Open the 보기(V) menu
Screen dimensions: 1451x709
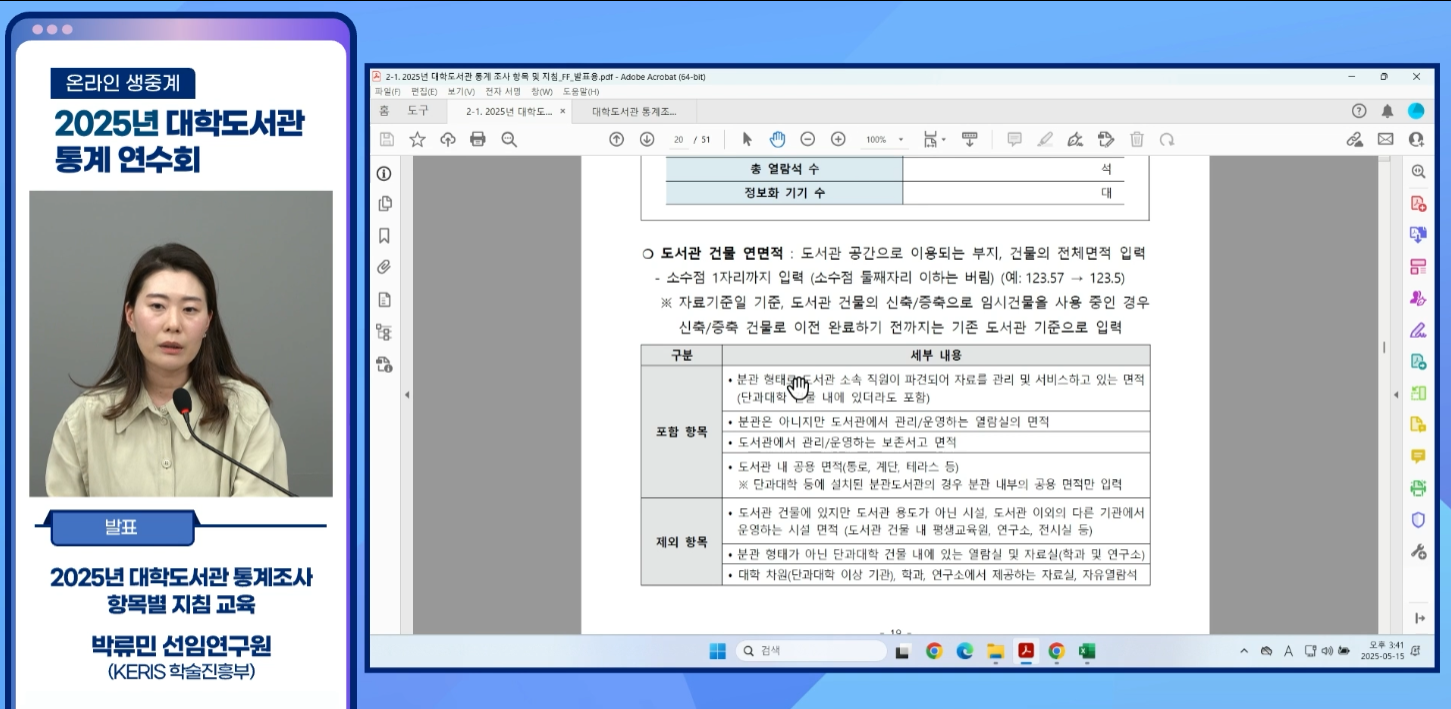(x=461, y=92)
